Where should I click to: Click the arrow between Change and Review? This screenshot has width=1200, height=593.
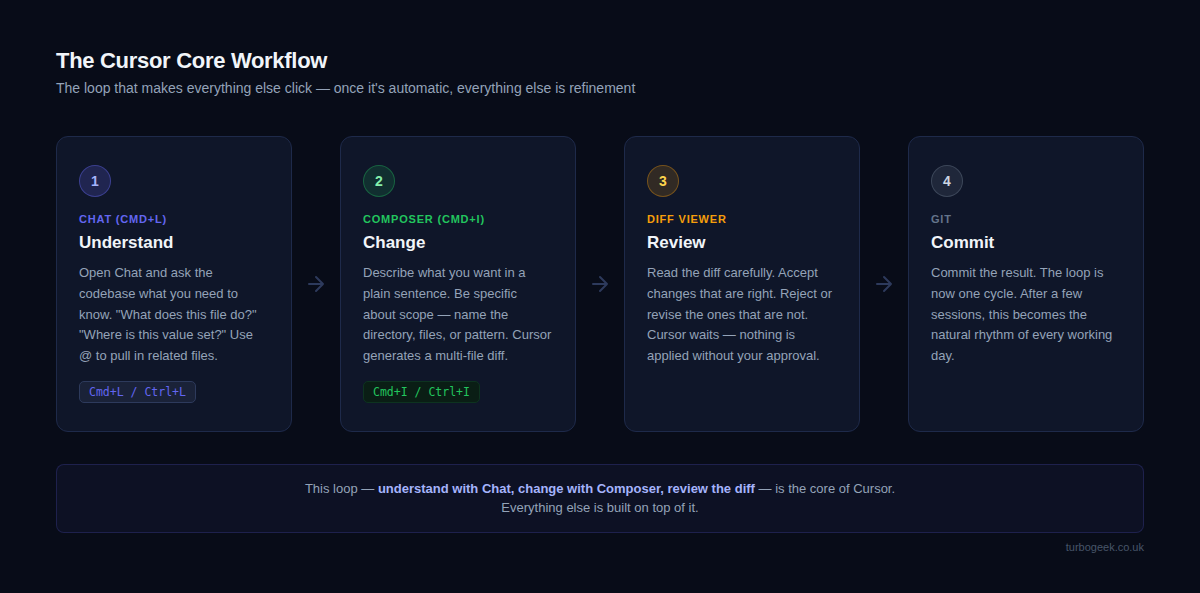point(600,284)
